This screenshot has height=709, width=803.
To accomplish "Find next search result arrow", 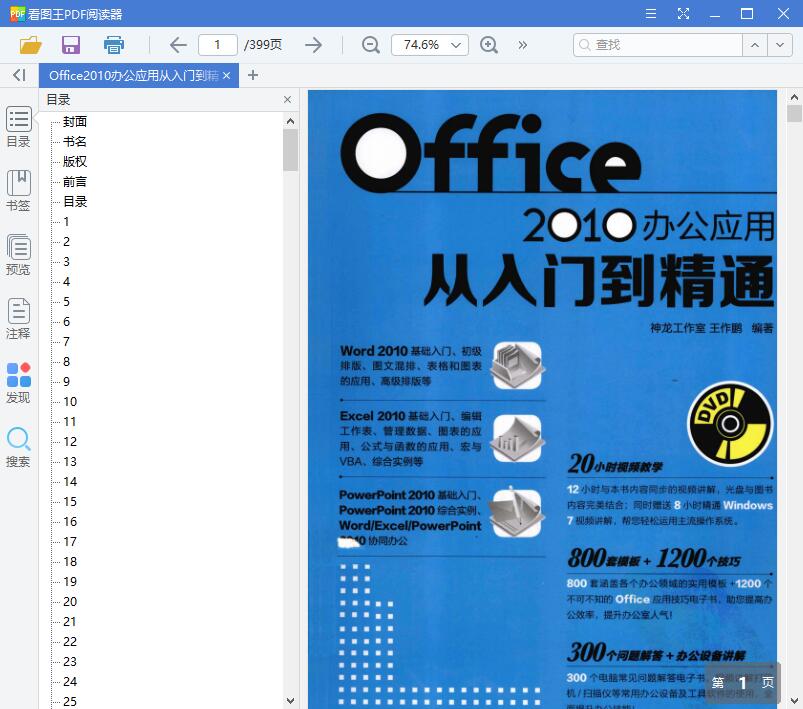I will [779, 45].
